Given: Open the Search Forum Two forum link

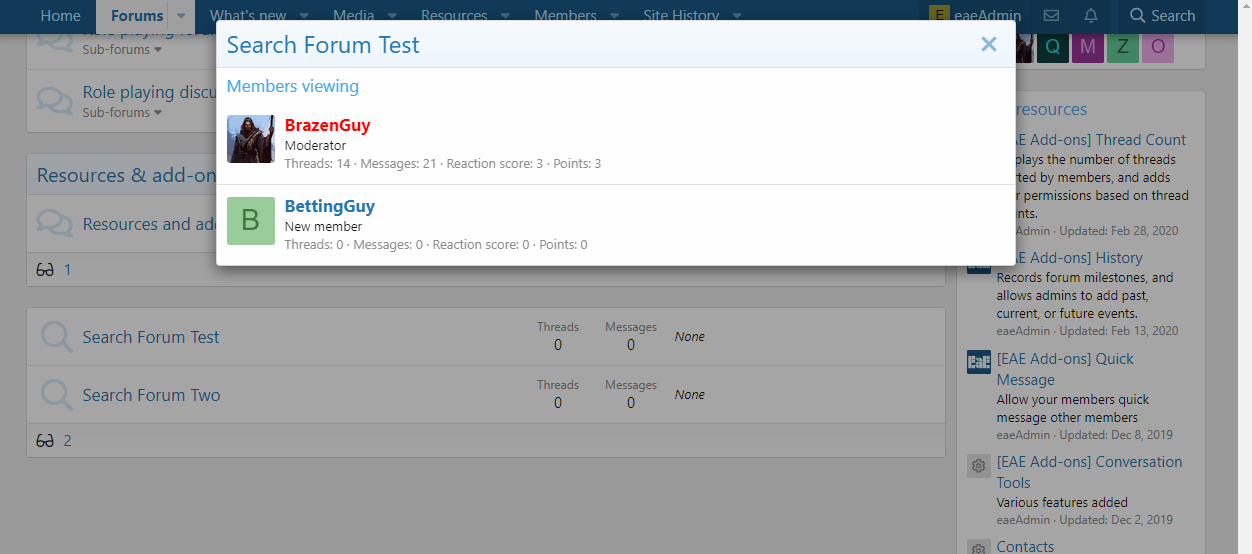Looking at the screenshot, I should (151, 395).
